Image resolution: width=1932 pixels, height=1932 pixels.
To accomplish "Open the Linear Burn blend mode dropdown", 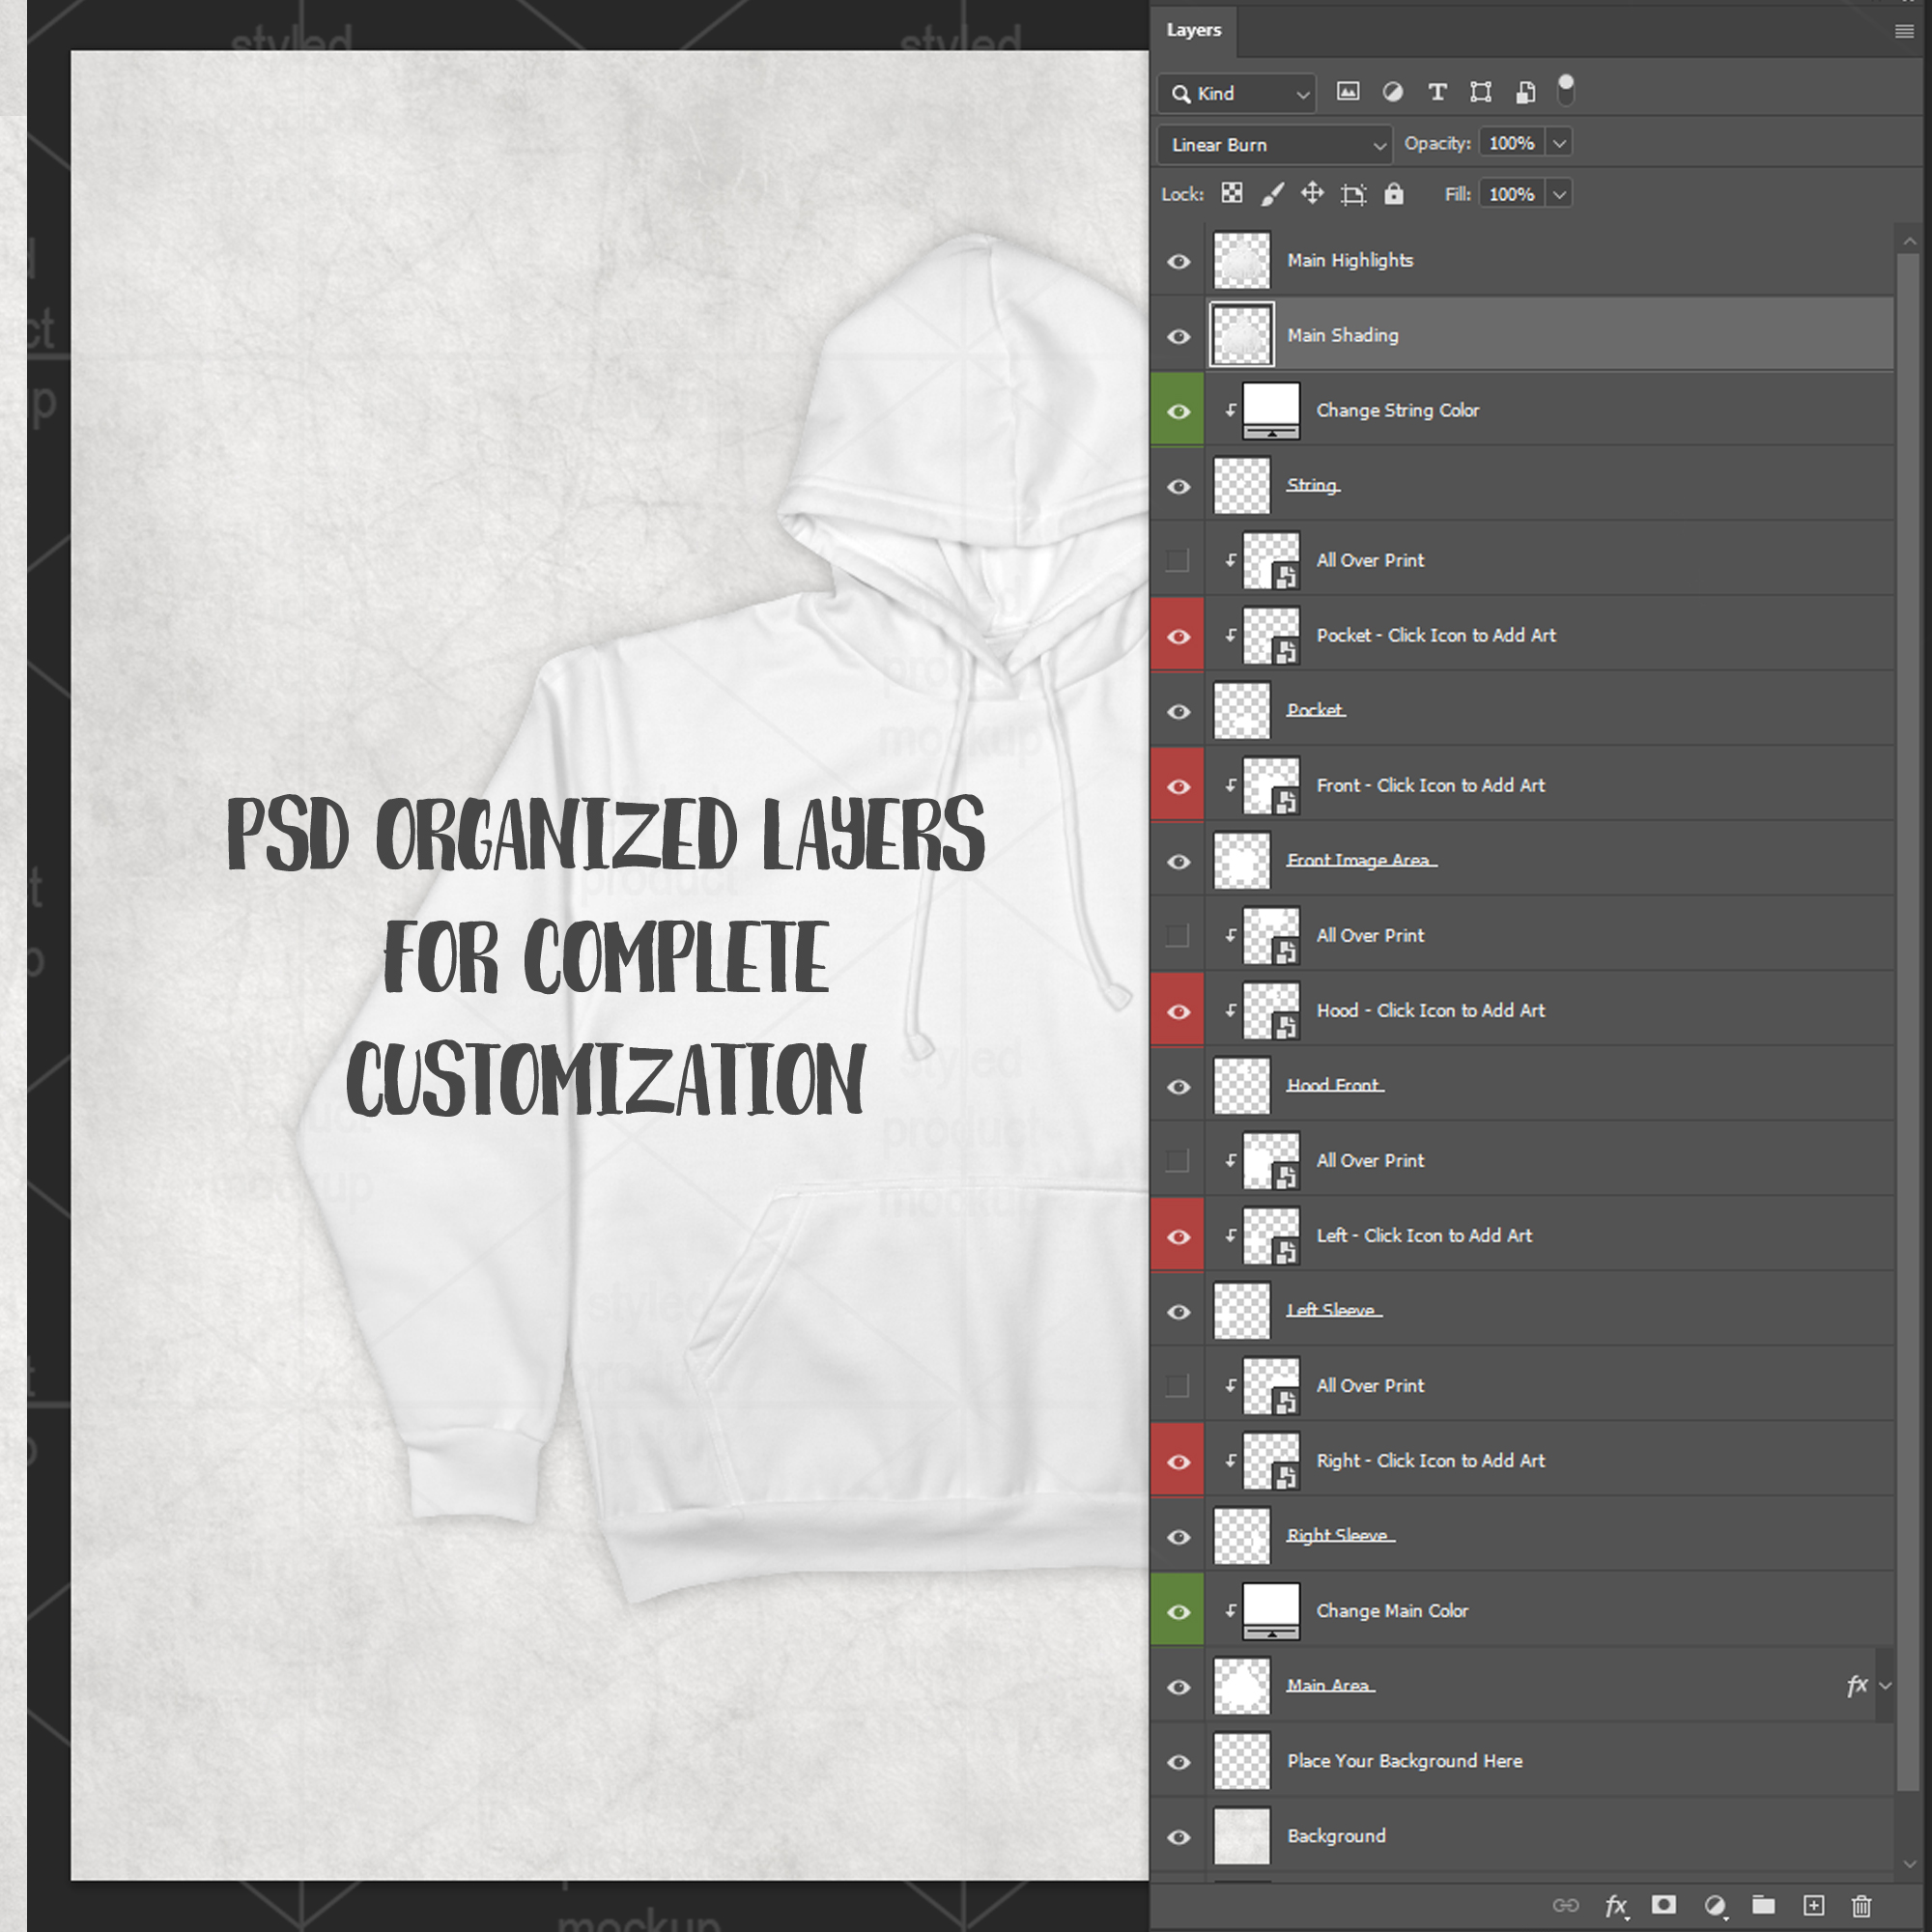I will click(1273, 145).
